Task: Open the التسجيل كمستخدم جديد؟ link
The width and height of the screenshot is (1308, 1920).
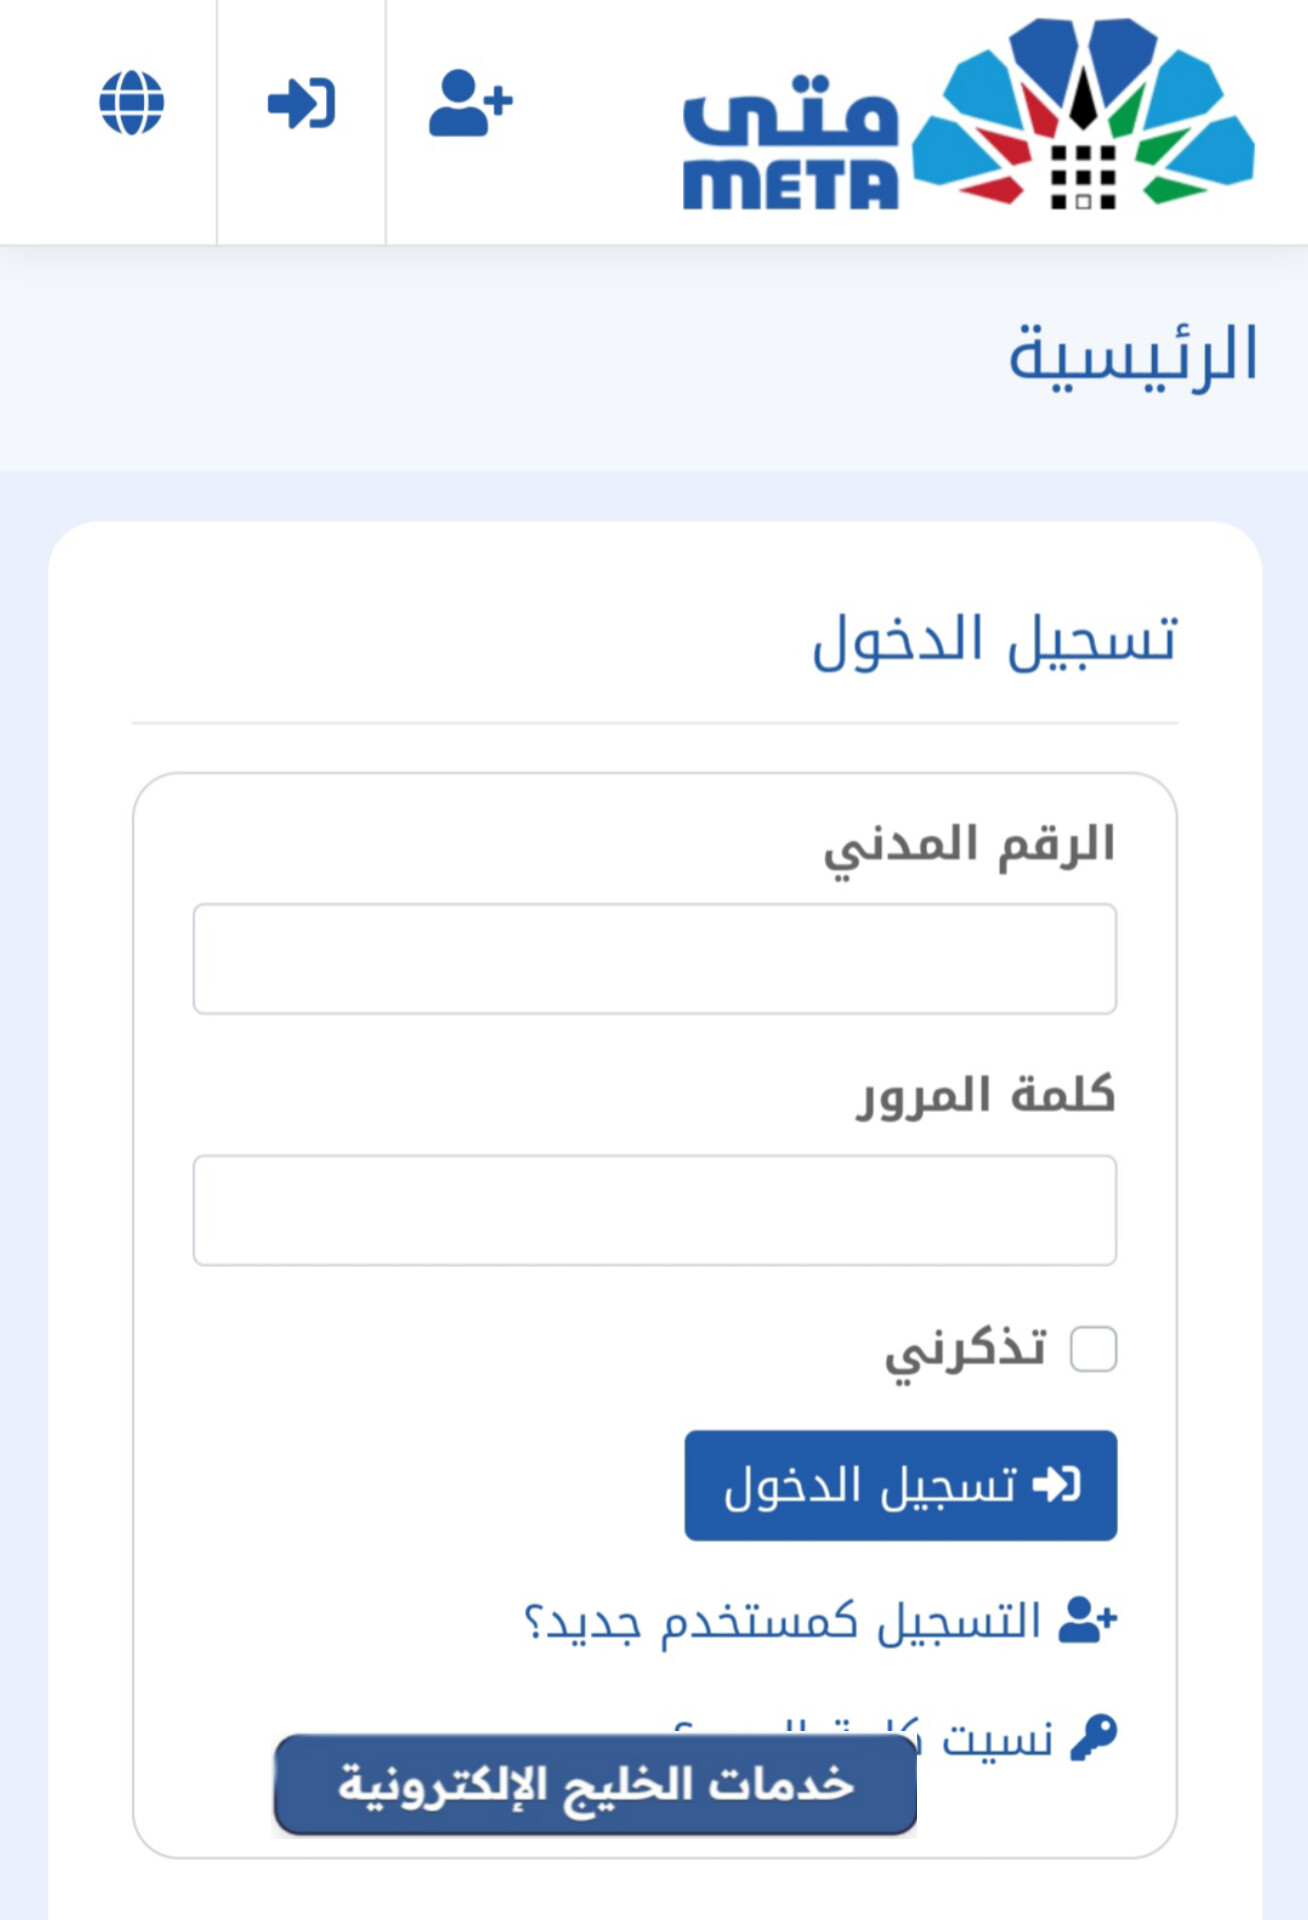Action: click(782, 1621)
